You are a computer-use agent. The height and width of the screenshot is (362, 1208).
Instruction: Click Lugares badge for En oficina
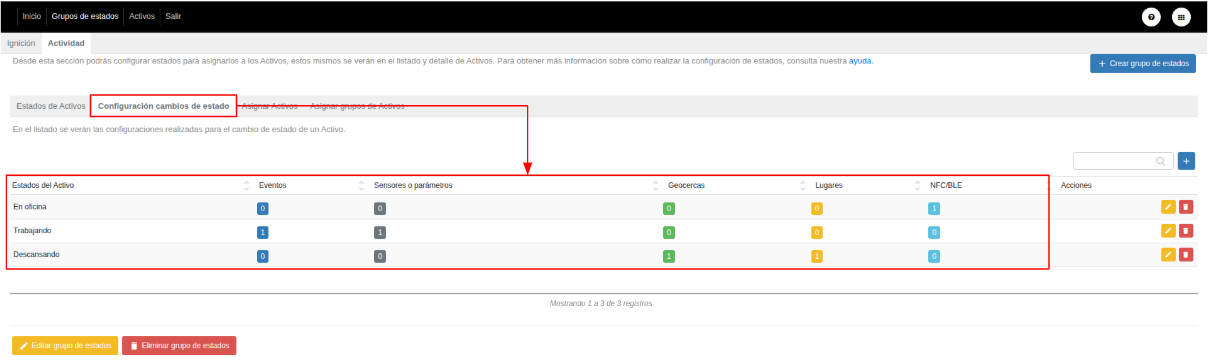coord(817,208)
